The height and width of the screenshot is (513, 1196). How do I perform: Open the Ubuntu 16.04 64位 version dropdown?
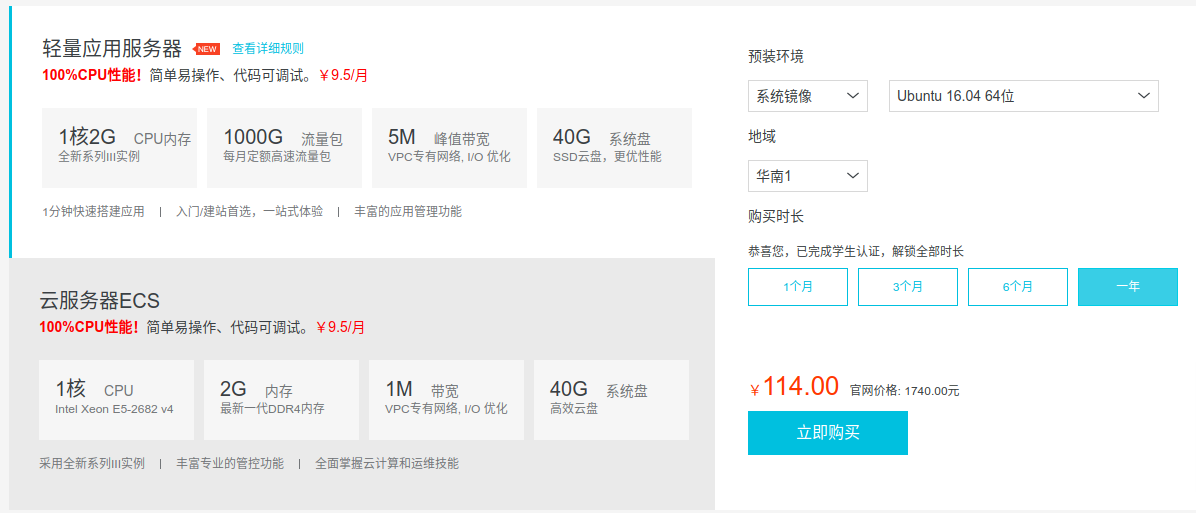click(1024, 96)
